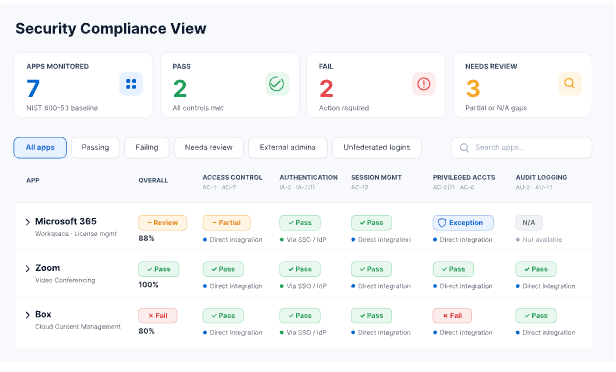The height and width of the screenshot is (372, 616).
Task: Show apps needing review filter
Action: tap(209, 148)
